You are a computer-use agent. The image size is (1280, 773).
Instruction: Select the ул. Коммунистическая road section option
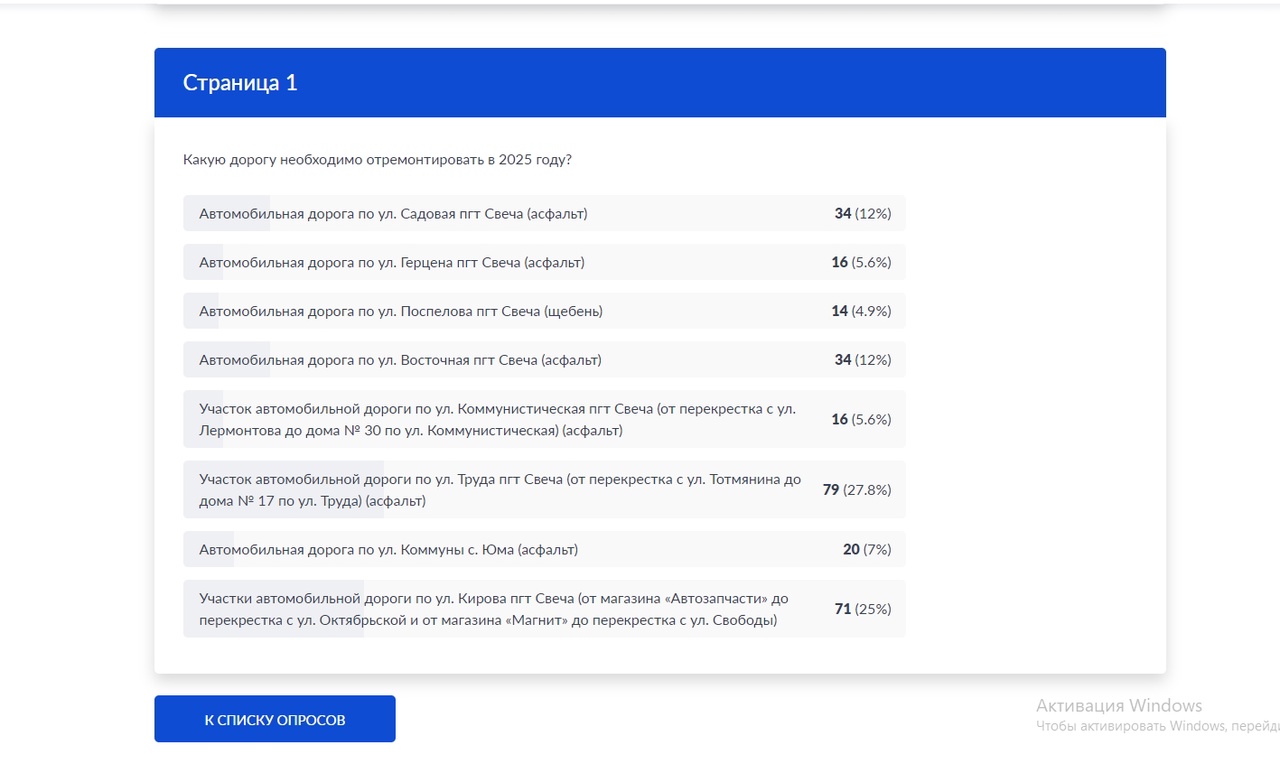tap(544, 419)
